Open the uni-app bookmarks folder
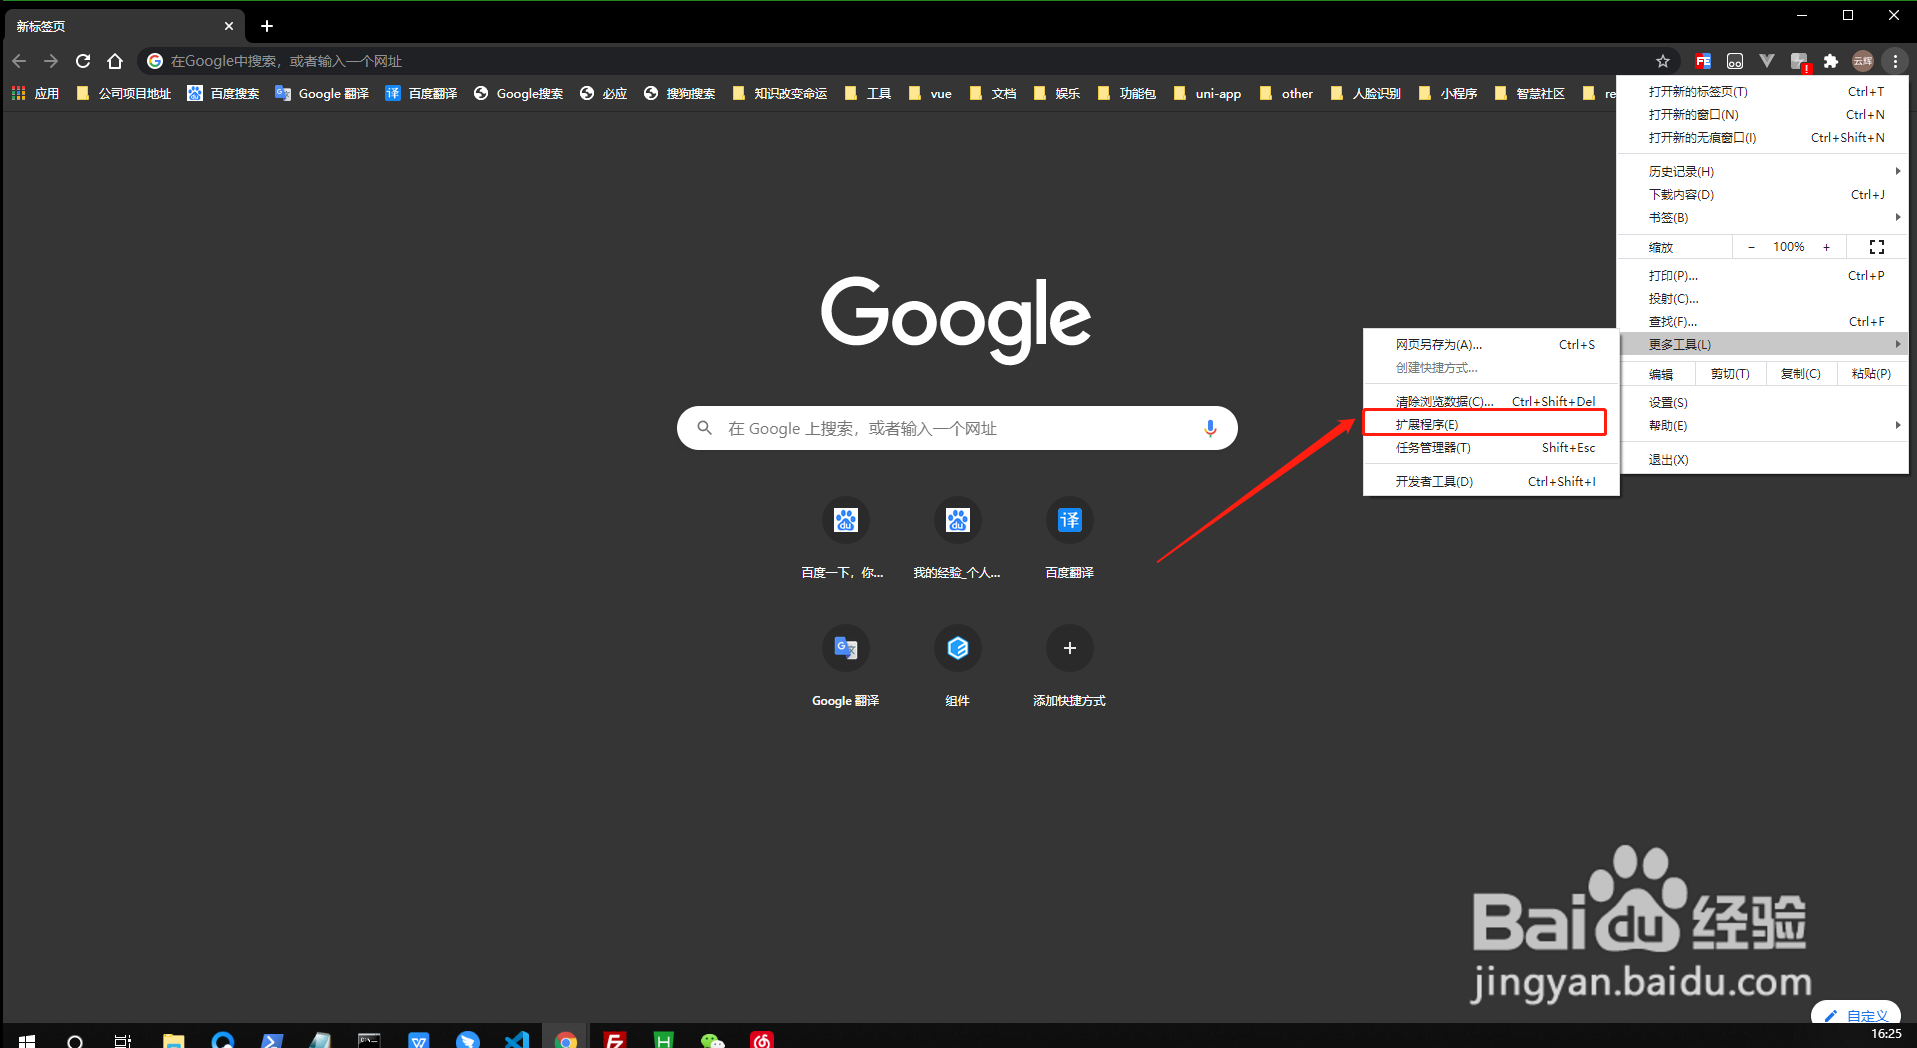 pos(1207,93)
